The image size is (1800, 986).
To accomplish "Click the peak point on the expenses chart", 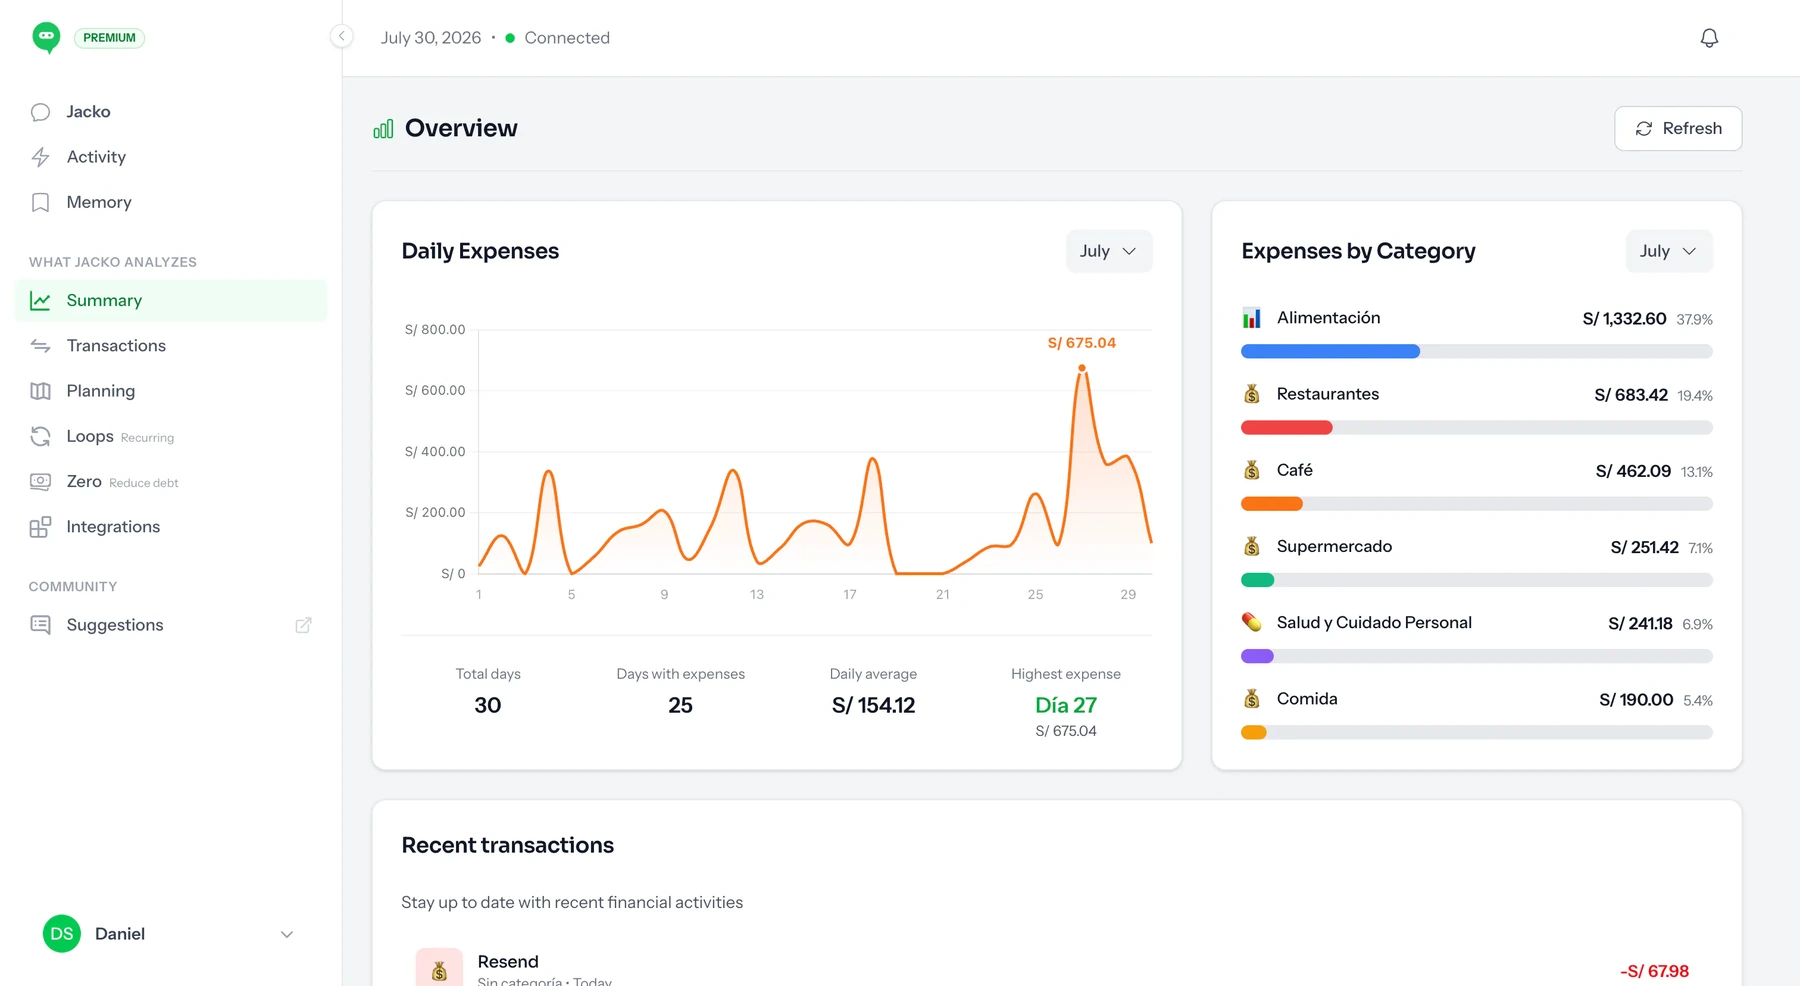I will (1082, 368).
